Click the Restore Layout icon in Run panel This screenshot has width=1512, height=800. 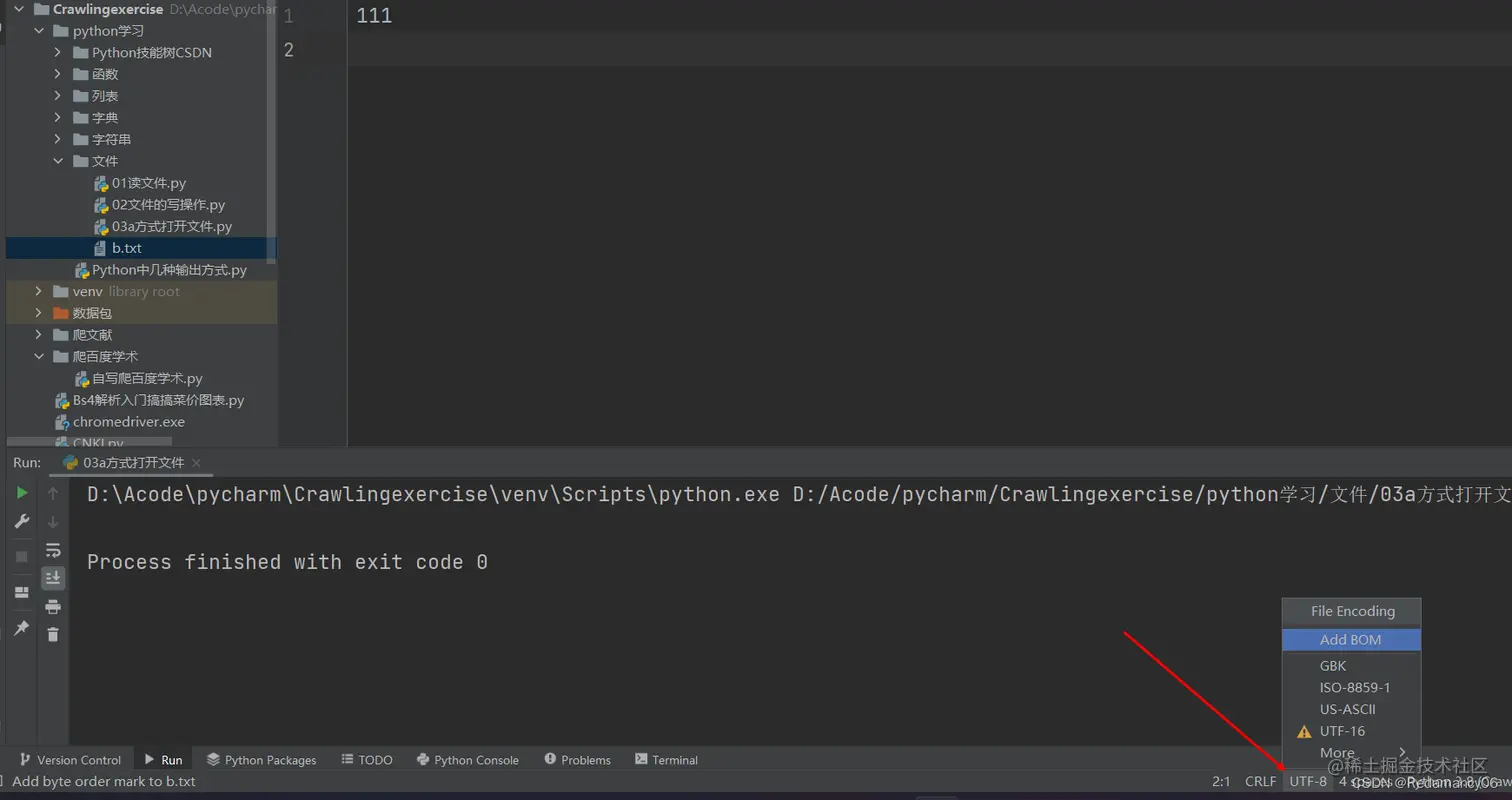coord(21,592)
